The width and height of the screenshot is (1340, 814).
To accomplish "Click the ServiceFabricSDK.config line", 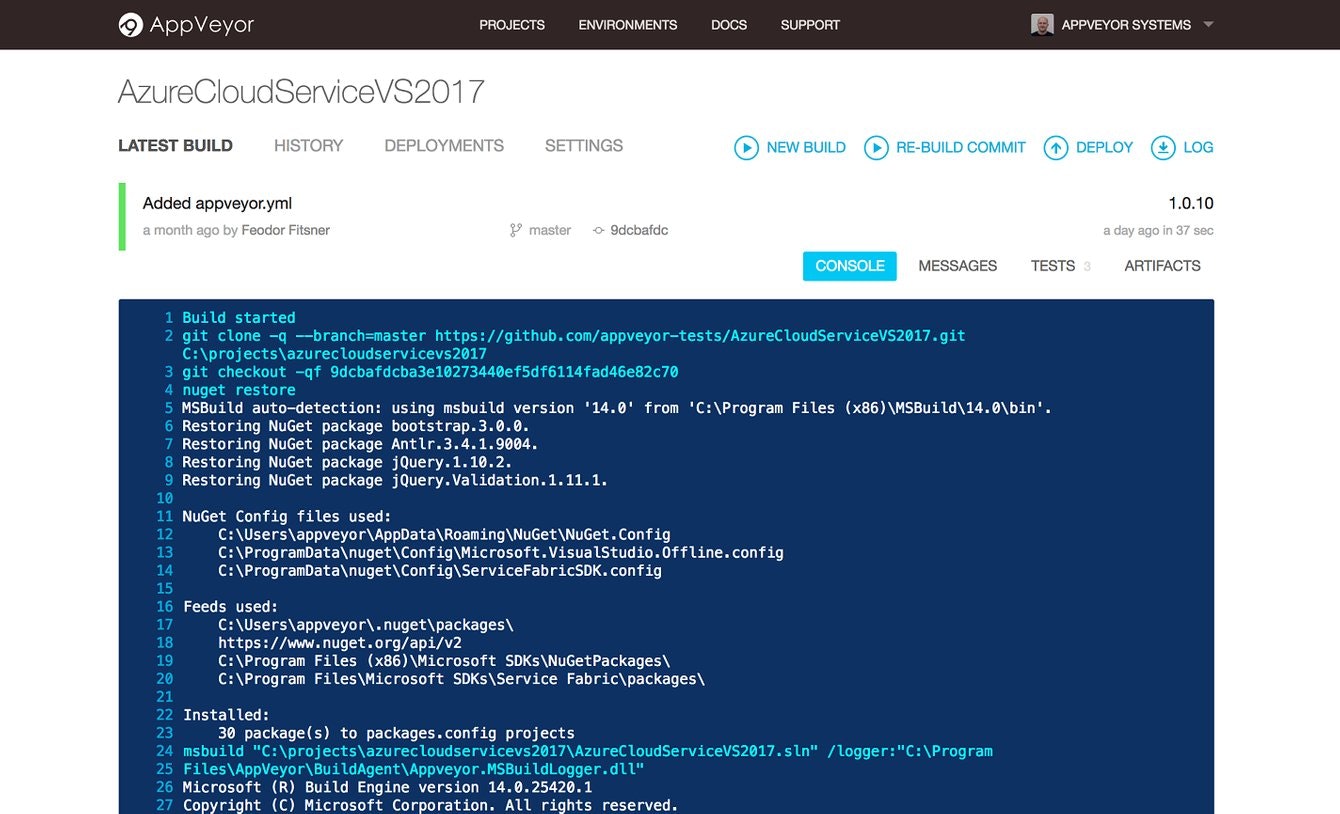I will click(440, 570).
